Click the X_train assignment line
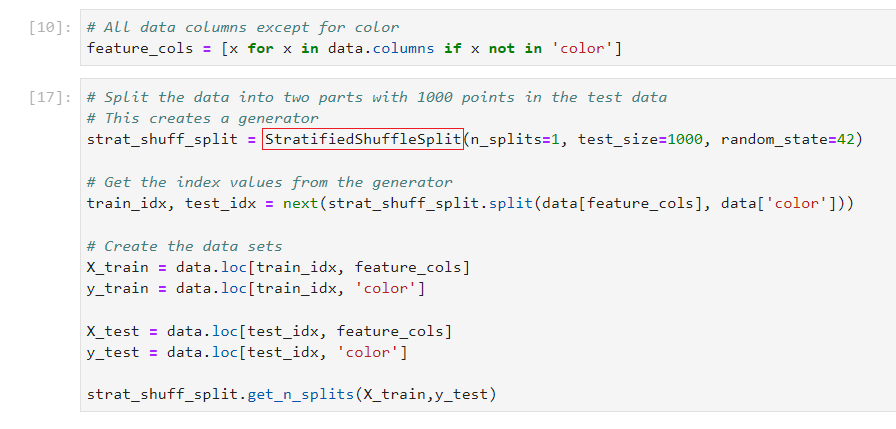896x429 pixels. 278,267
